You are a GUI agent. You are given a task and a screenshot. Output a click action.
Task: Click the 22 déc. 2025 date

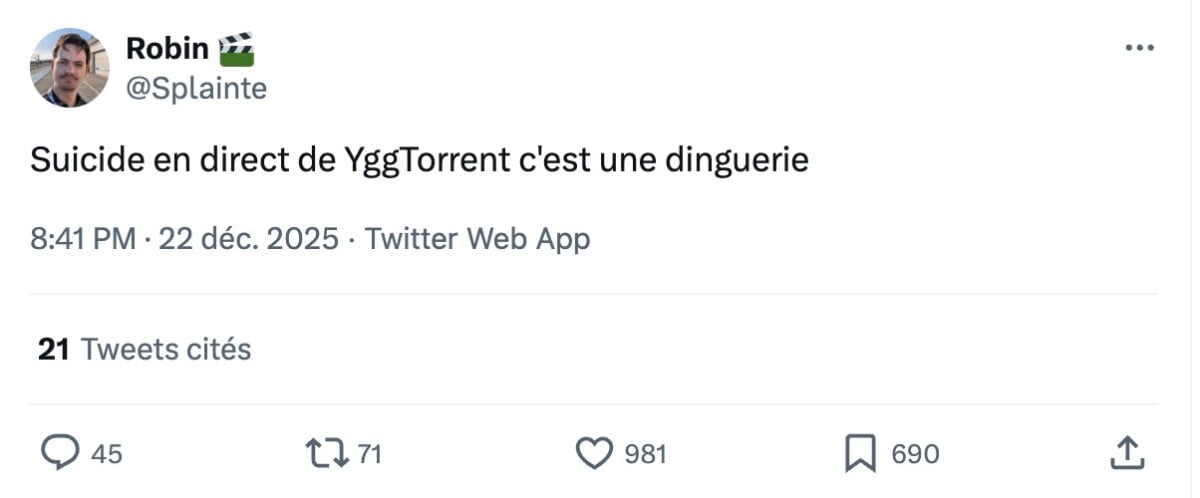[248, 239]
